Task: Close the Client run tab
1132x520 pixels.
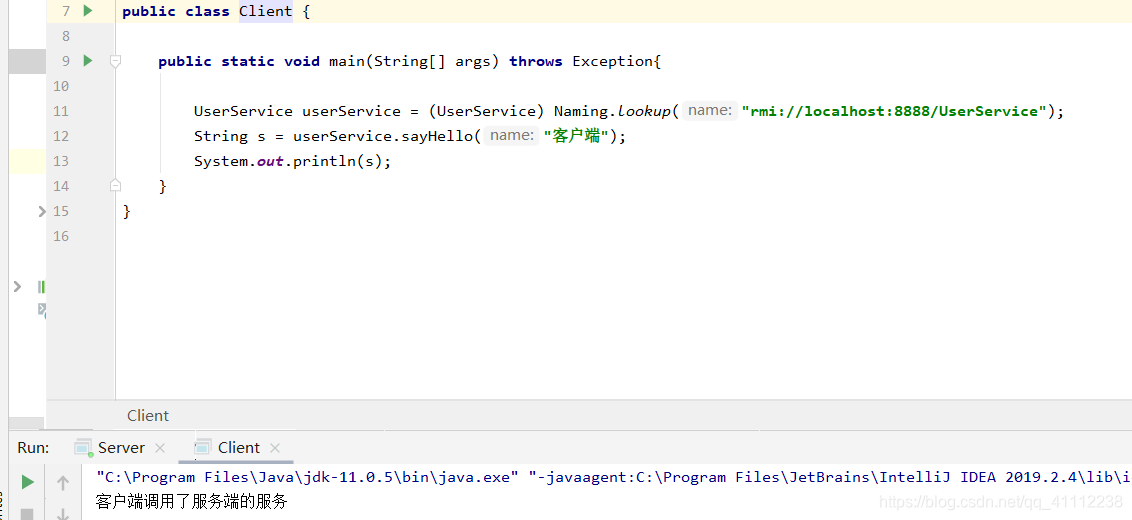Action: tap(274, 448)
